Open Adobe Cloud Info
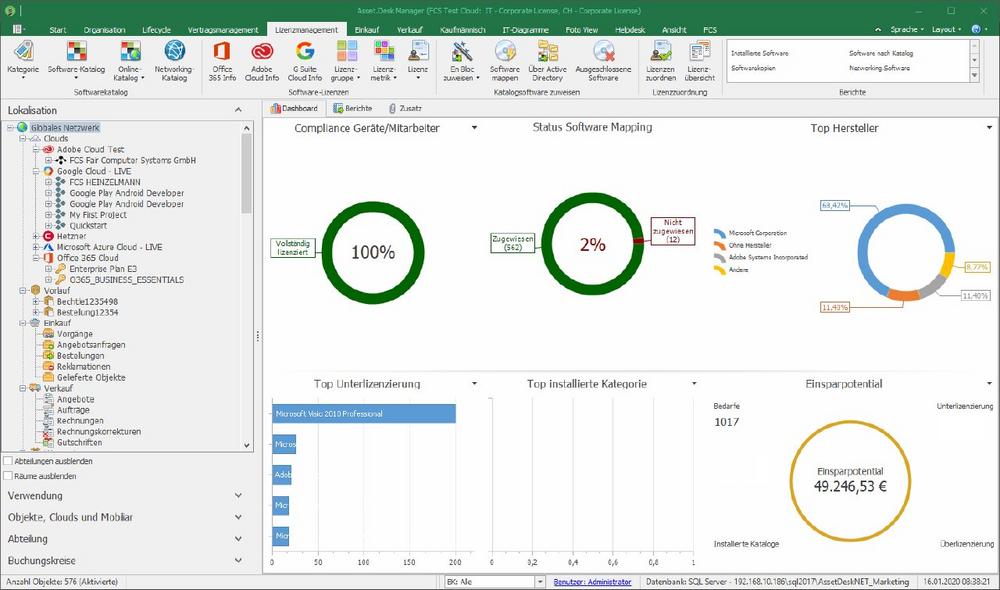This screenshot has width=1000, height=590. click(x=262, y=60)
